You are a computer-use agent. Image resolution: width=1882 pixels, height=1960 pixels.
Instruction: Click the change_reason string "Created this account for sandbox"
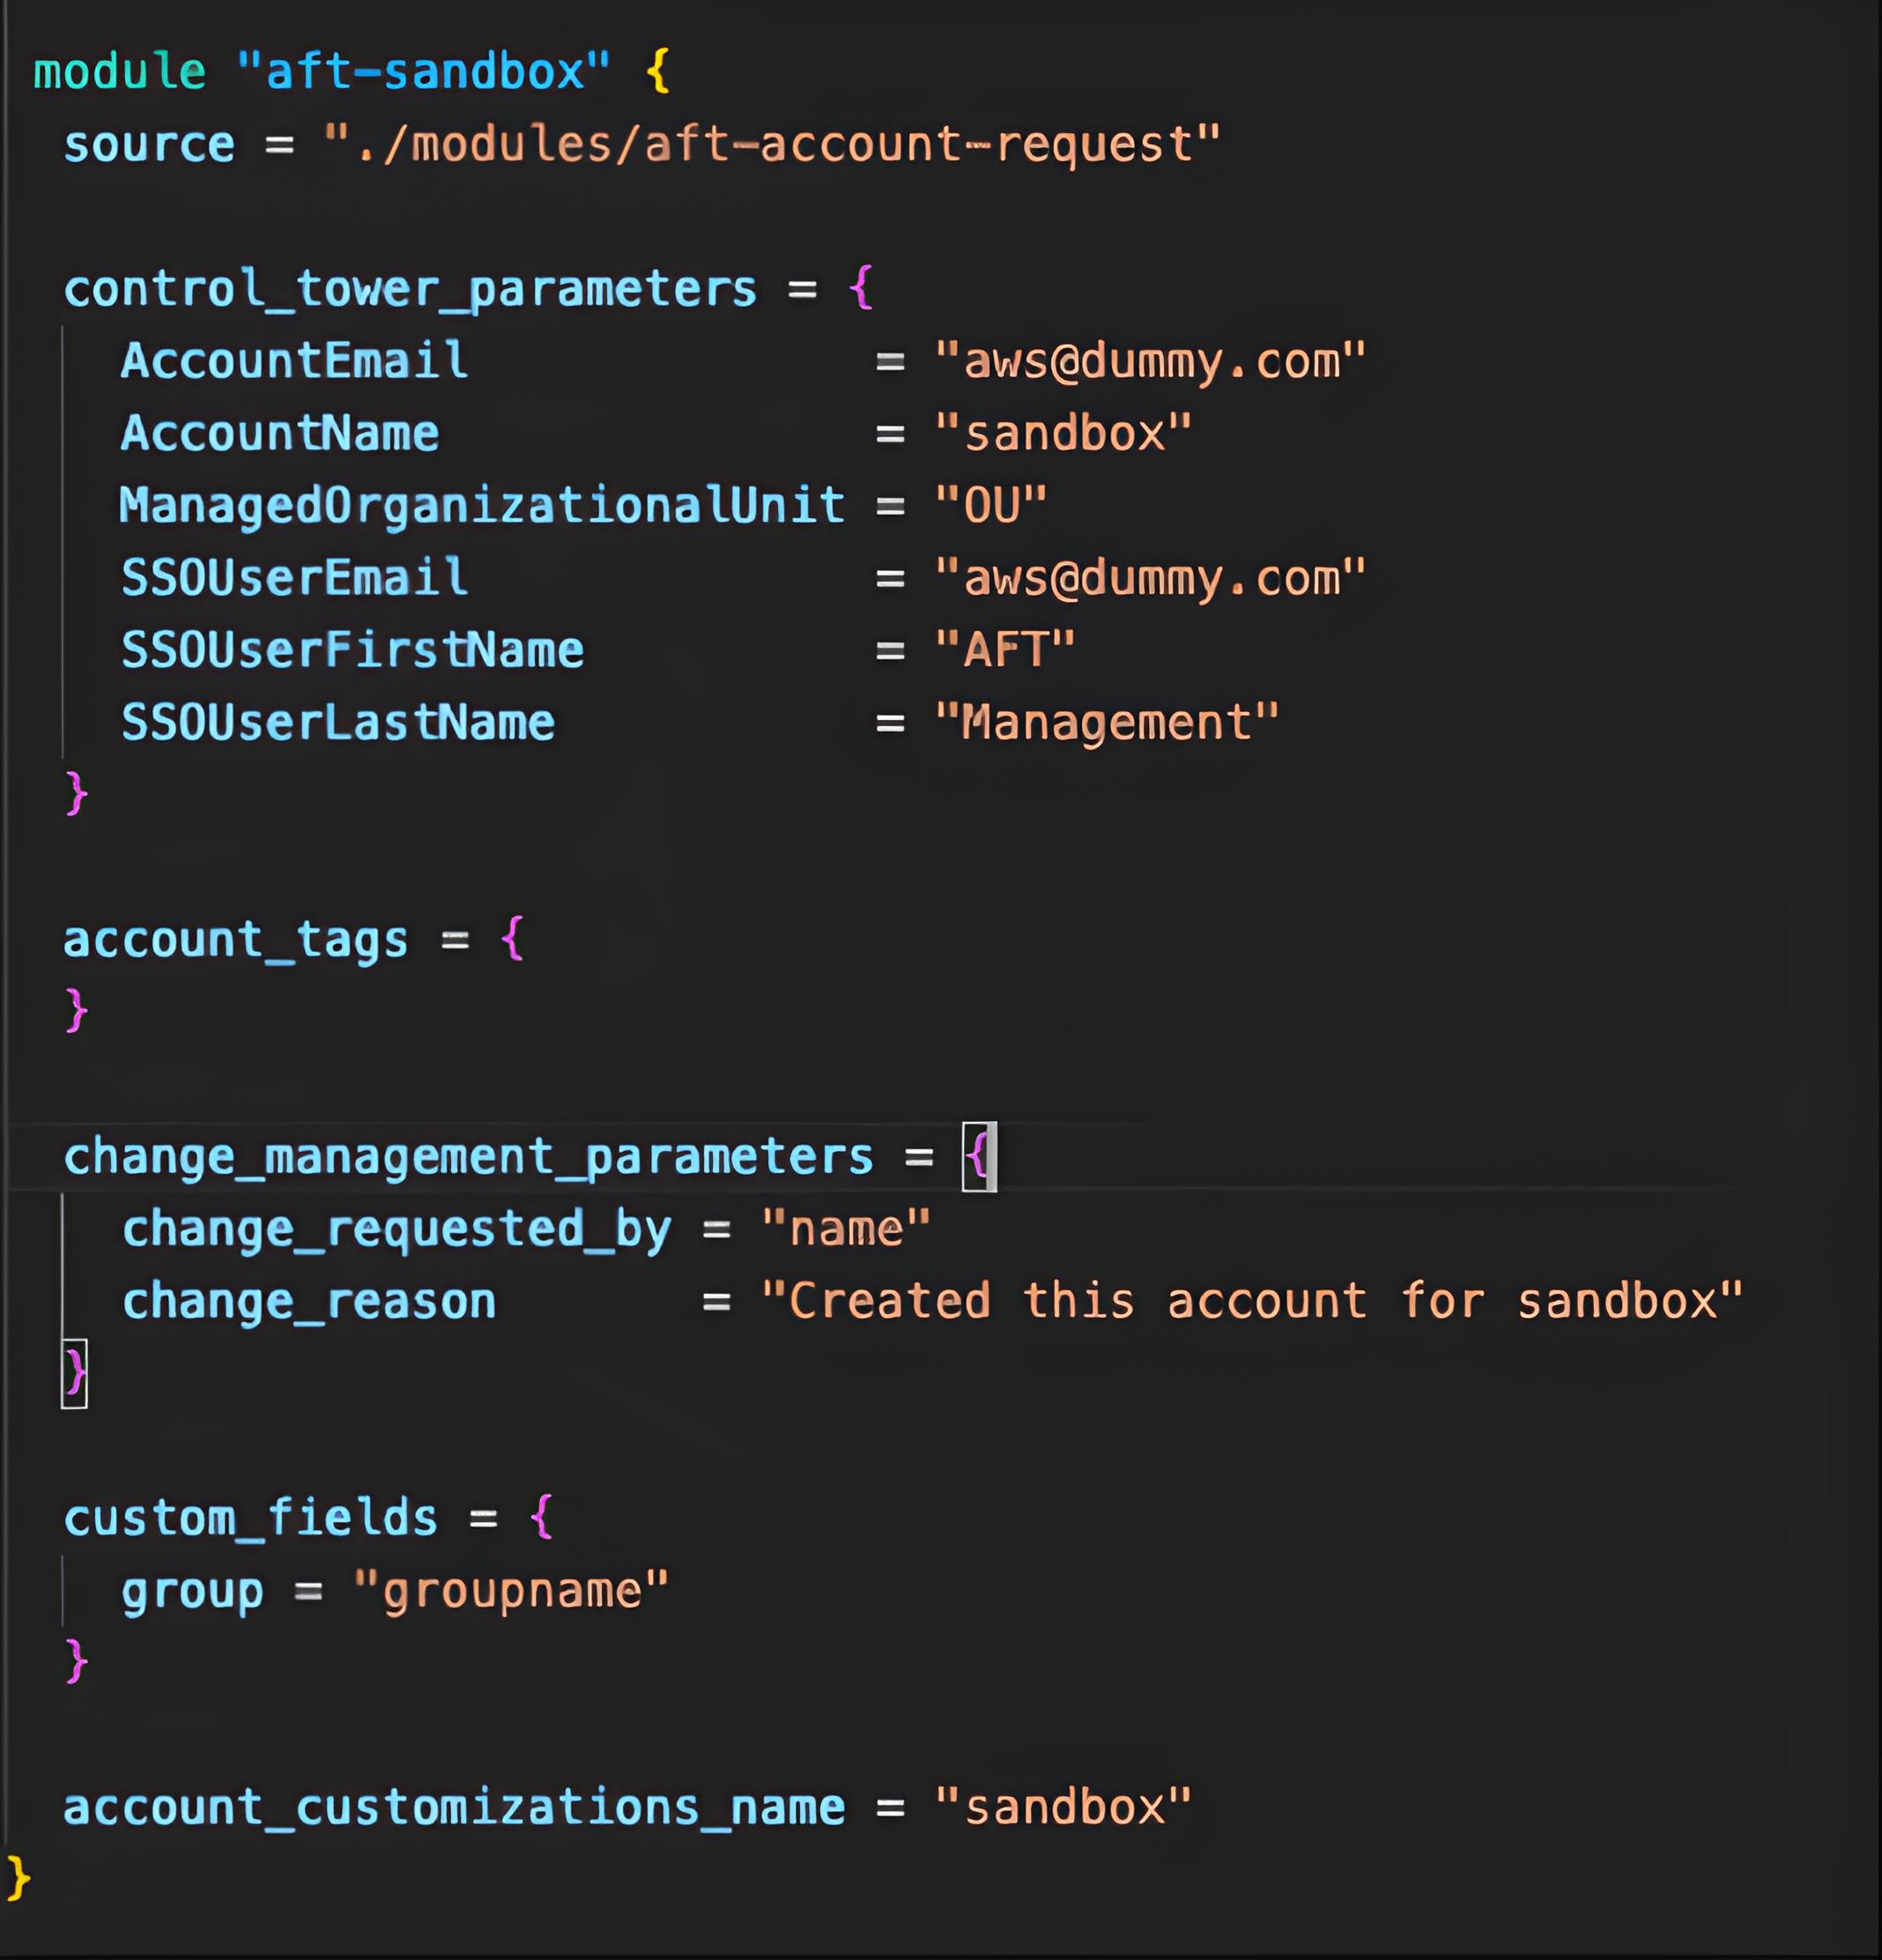click(1252, 1301)
